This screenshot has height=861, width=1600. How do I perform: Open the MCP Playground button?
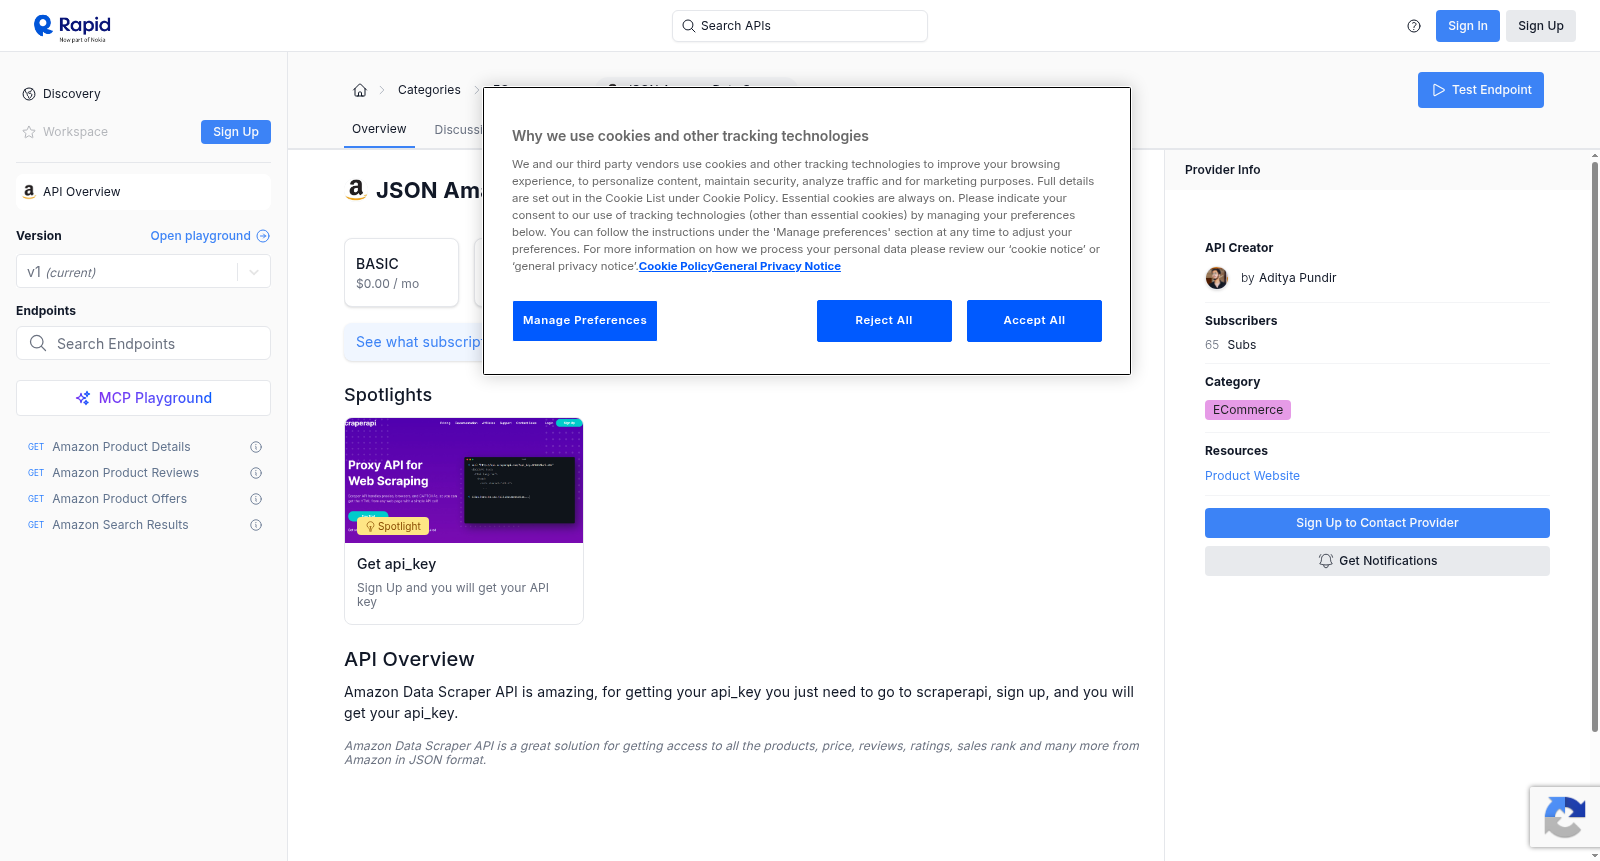pyautogui.click(x=143, y=398)
